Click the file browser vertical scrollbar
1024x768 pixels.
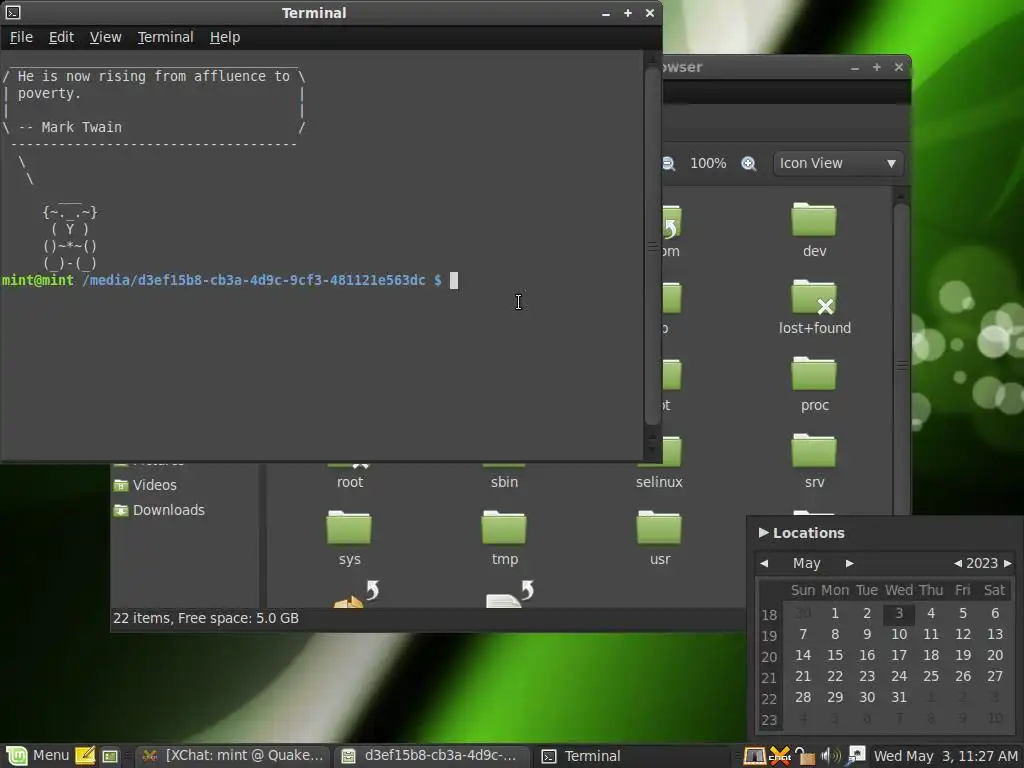tap(901, 366)
